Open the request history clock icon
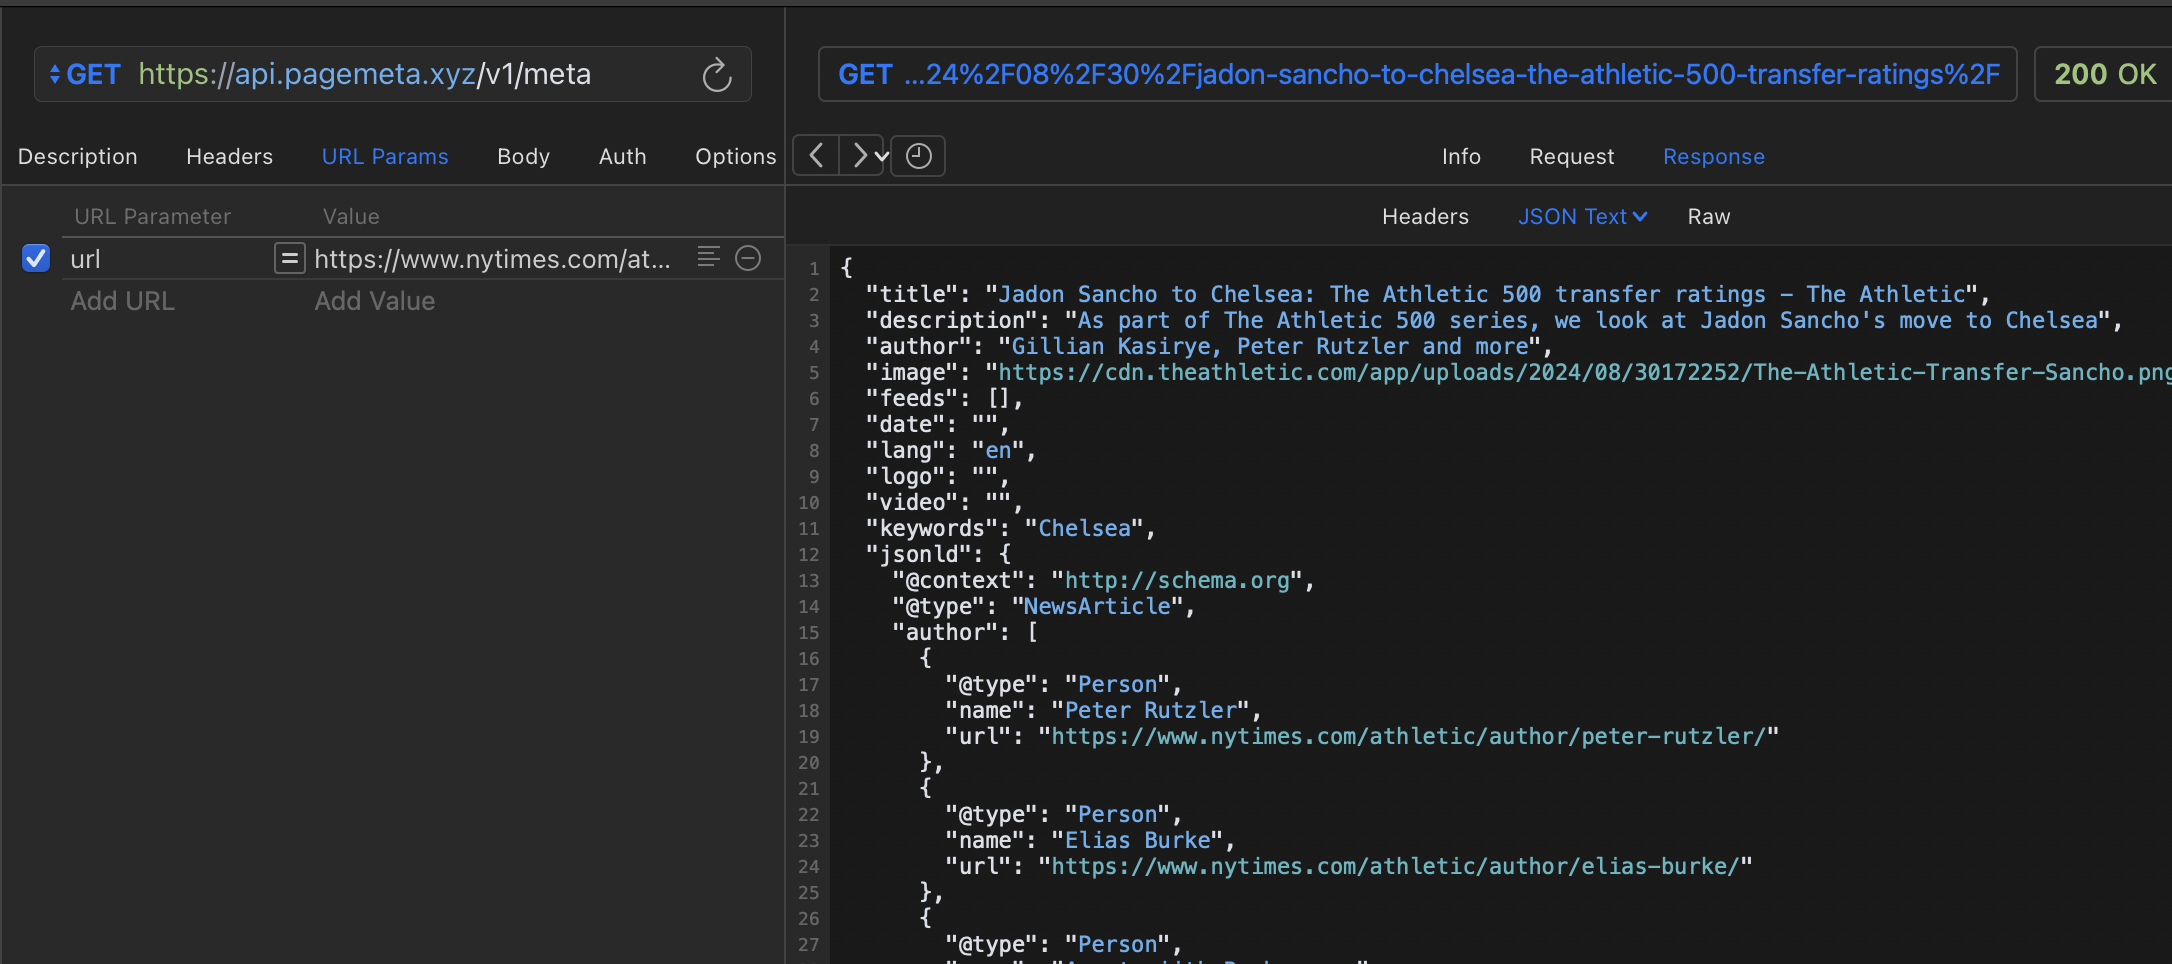 [918, 156]
